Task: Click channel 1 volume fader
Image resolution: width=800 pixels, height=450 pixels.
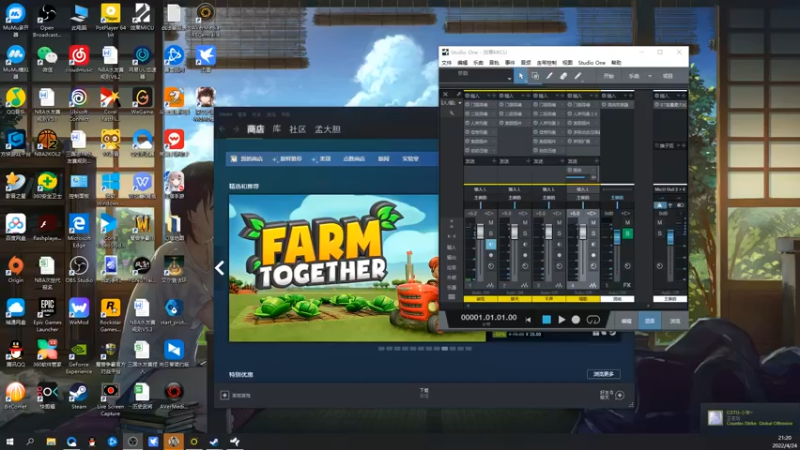Action: (x=480, y=232)
